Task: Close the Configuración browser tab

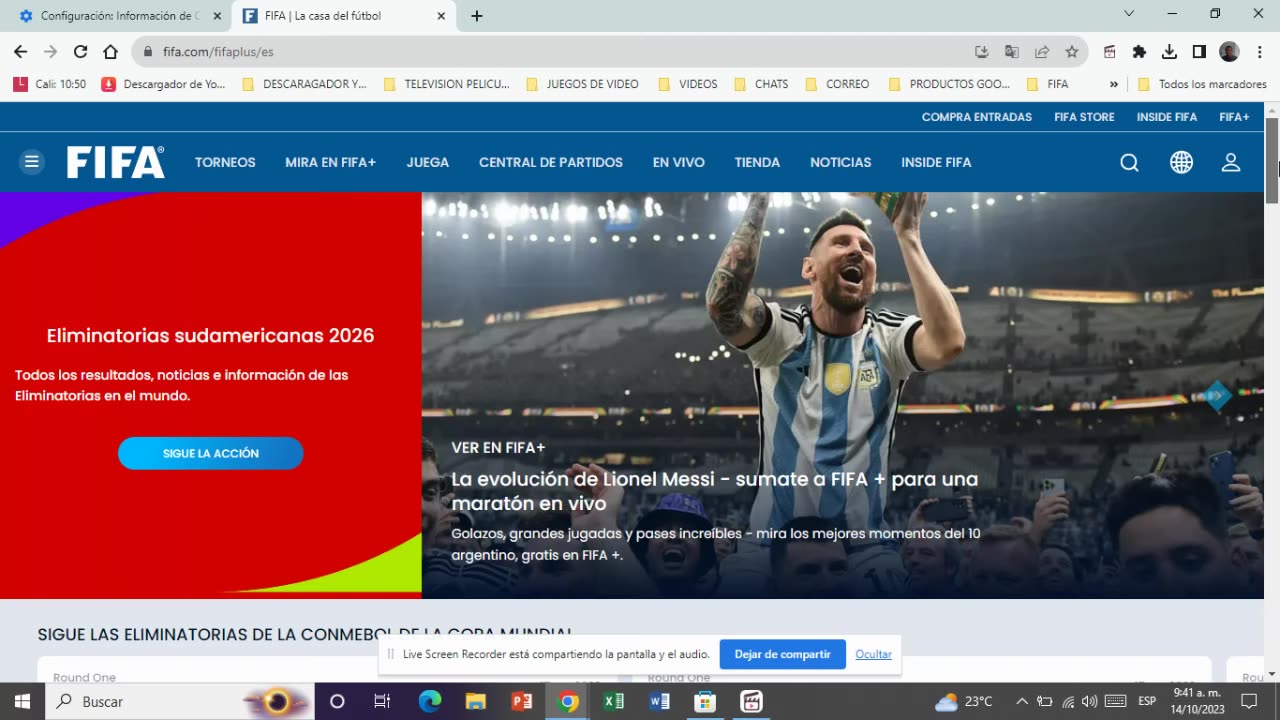Action: click(217, 16)
